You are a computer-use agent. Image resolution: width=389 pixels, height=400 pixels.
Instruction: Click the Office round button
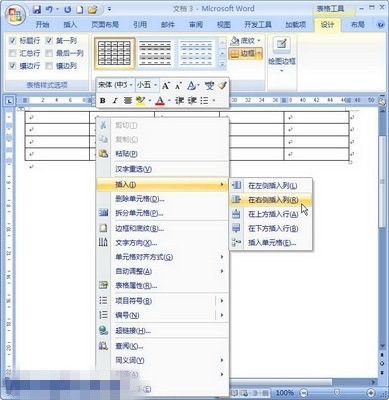tap(15, 15)
